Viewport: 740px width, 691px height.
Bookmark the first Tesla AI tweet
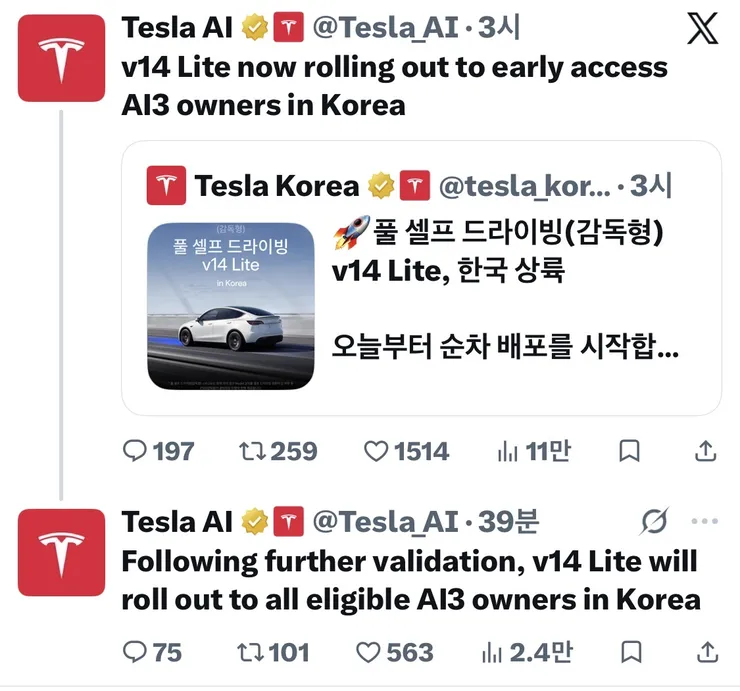click(x=629, y=451)
